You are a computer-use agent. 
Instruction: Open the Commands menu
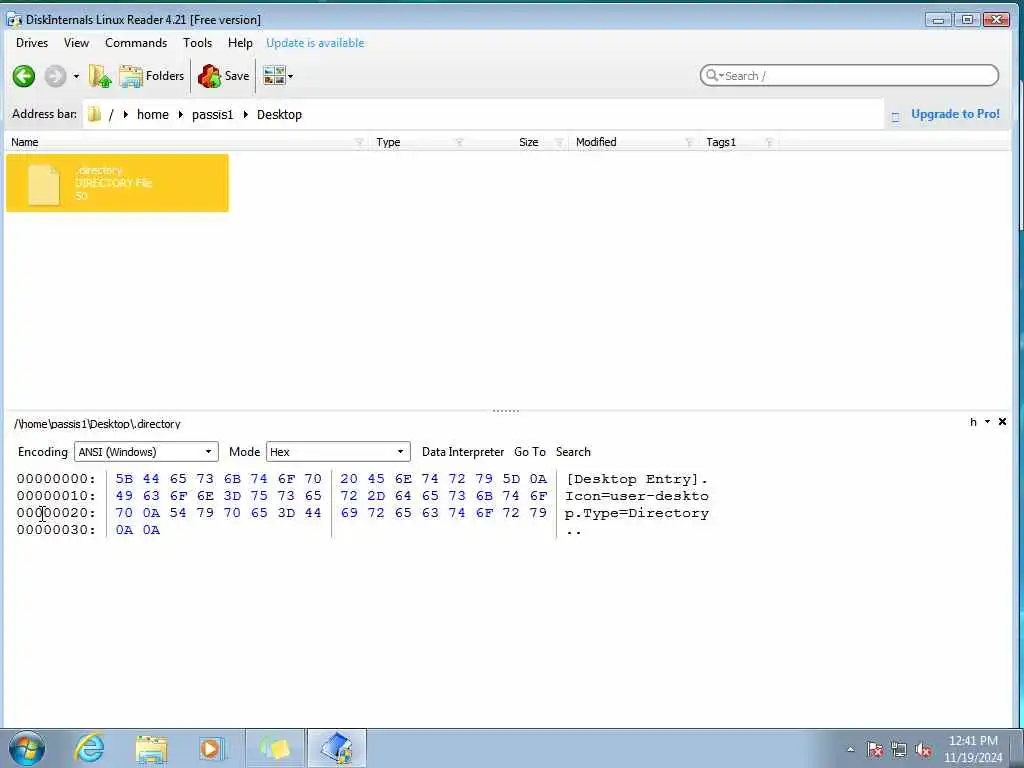tap(136, 43)
